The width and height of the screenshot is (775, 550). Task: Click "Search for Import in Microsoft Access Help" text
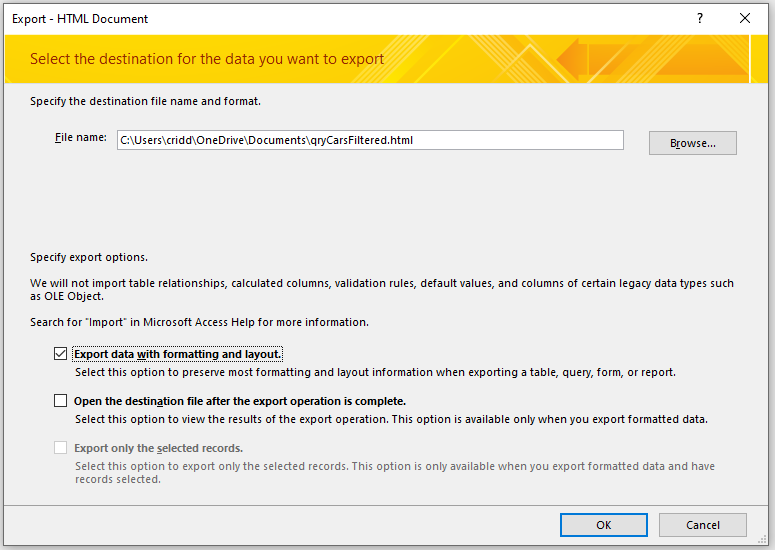pyautogui.click(x=199, y=322)
